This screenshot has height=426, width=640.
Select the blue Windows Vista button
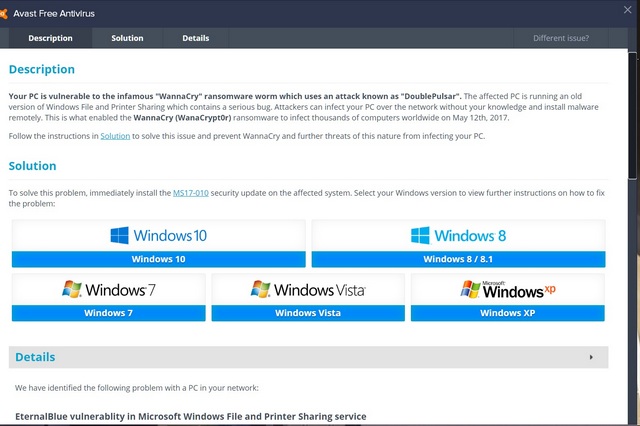coord(308,313)
